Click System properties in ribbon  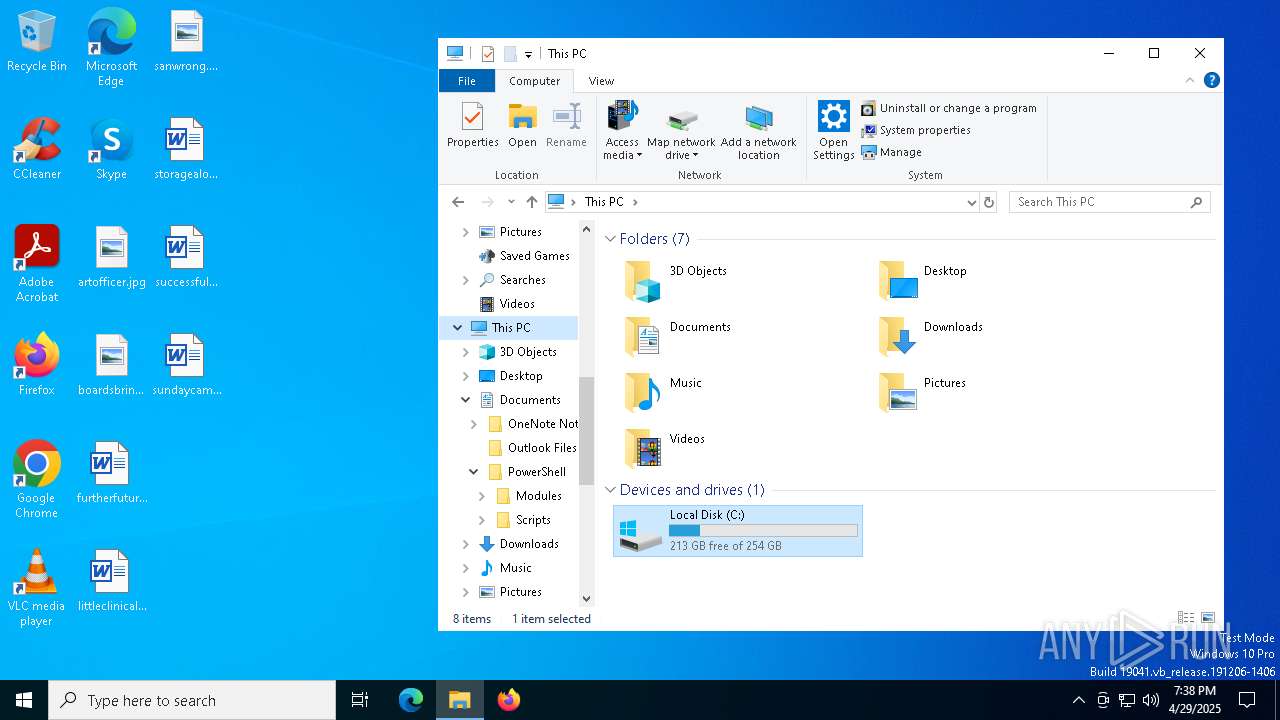916,130
